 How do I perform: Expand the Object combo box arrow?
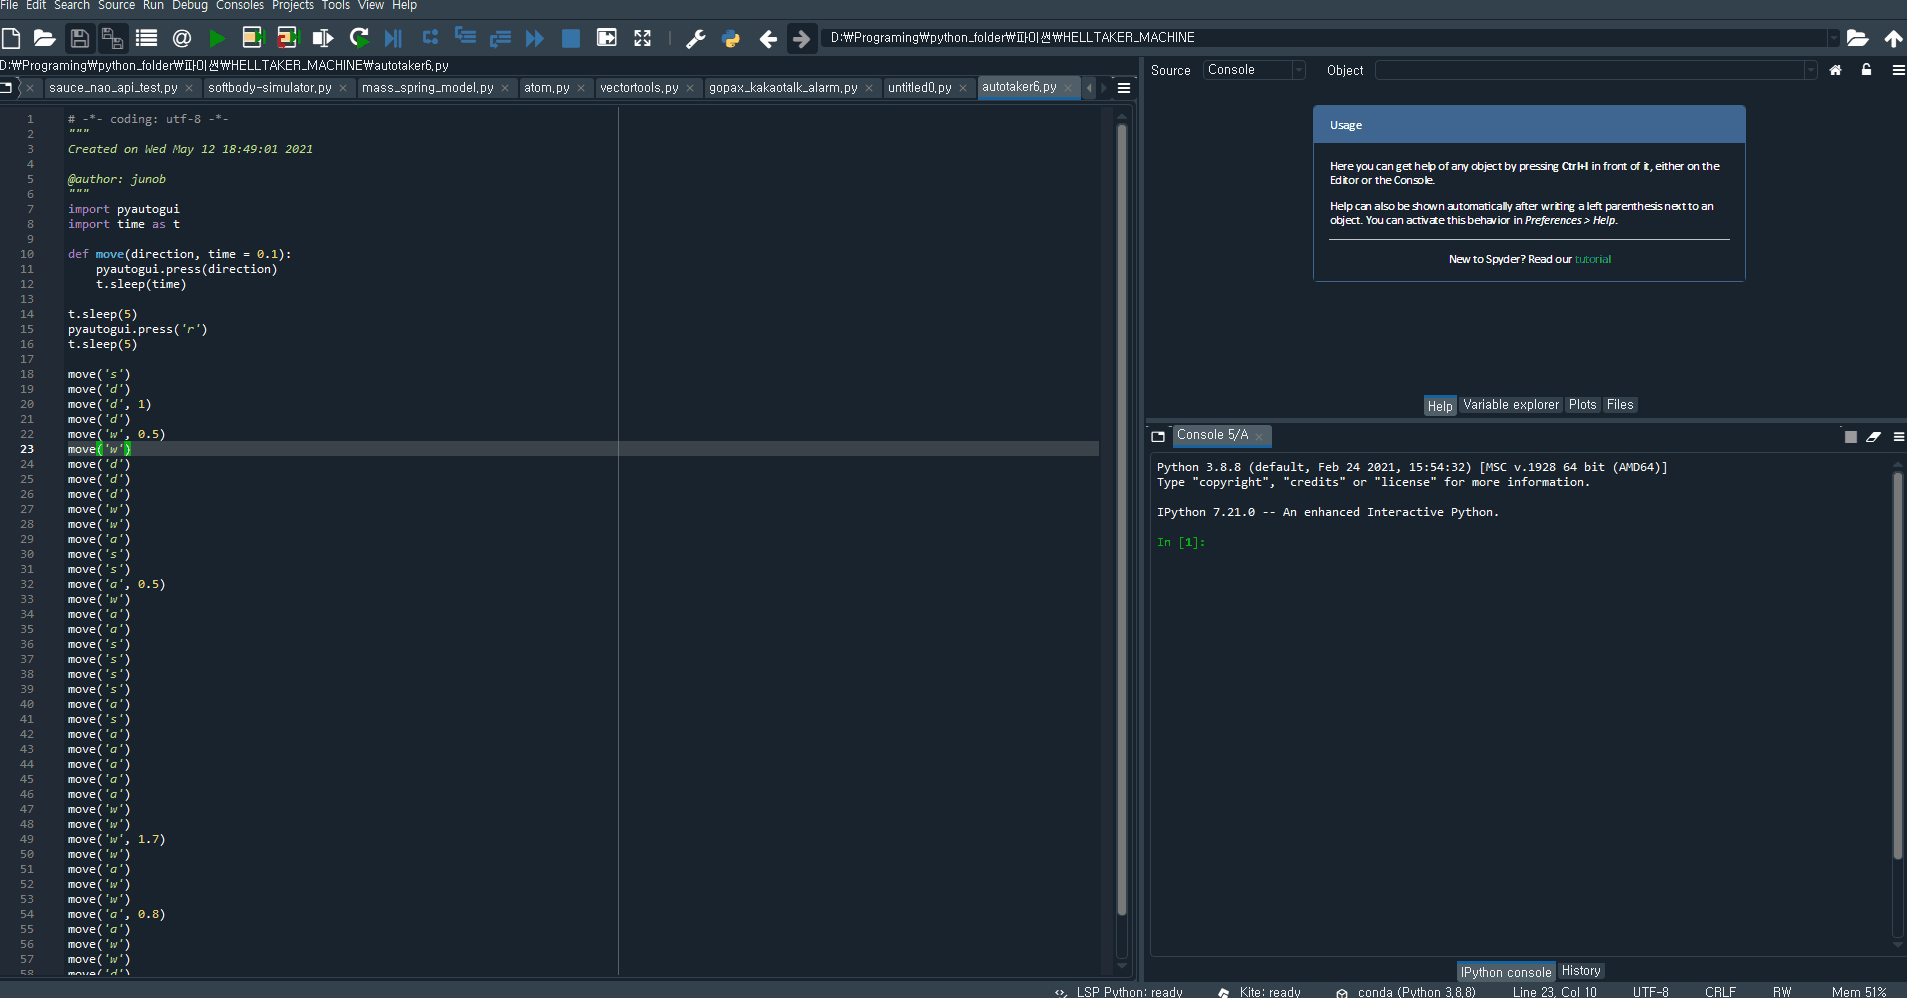[1810, 70]
